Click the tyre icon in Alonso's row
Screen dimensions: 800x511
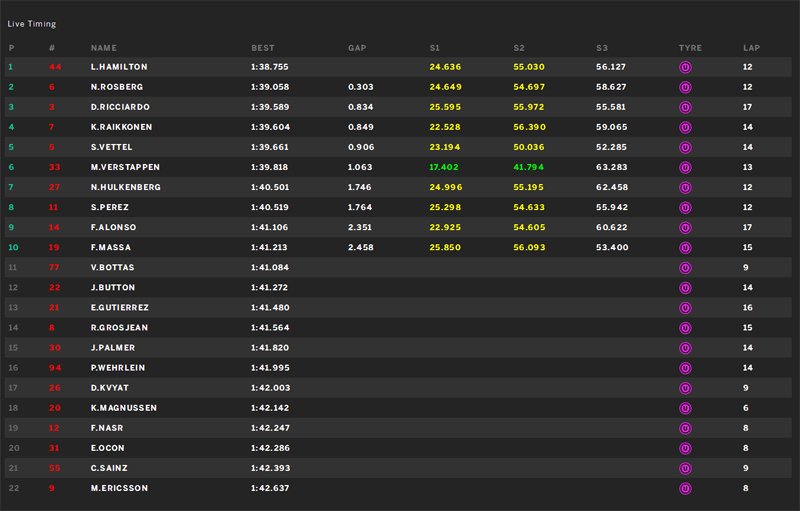pyautogui.click(x=686, y=227)
